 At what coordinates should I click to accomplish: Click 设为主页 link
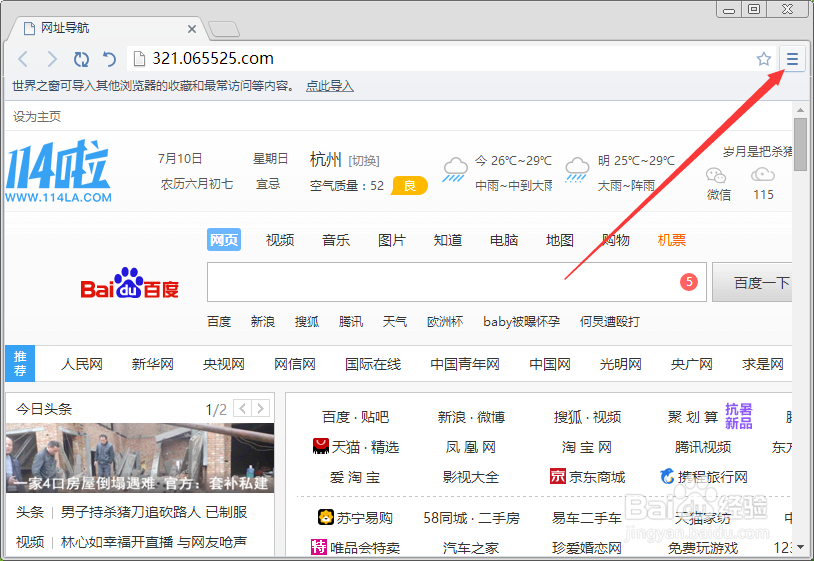(x=37, y=117)
